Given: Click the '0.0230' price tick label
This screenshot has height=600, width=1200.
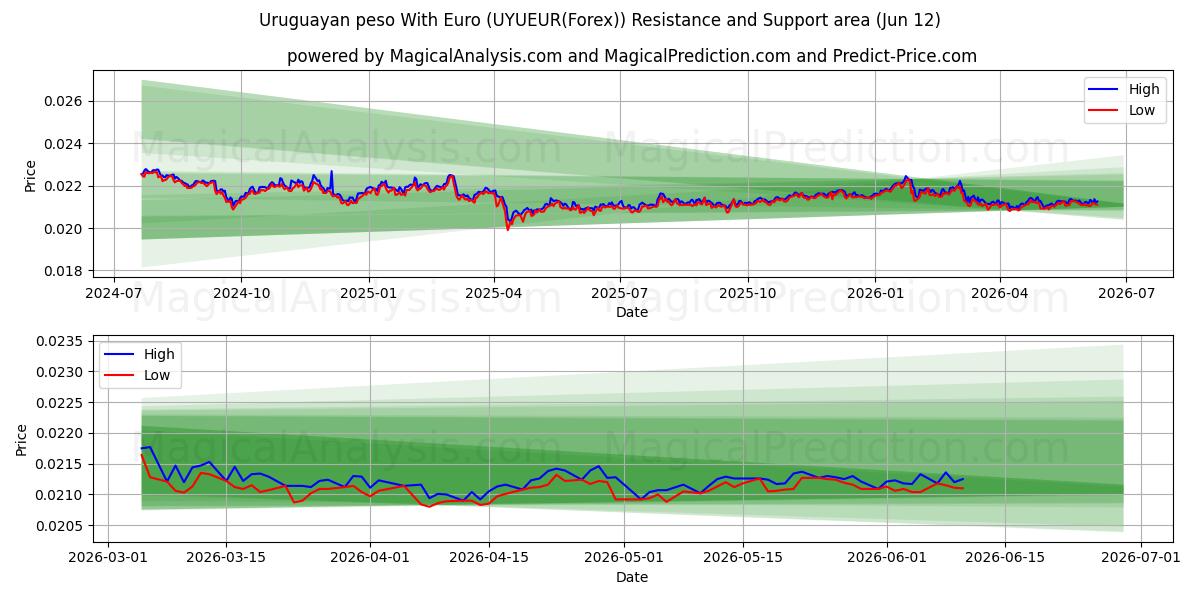Looking at the screenshot, I should point(60,372).
